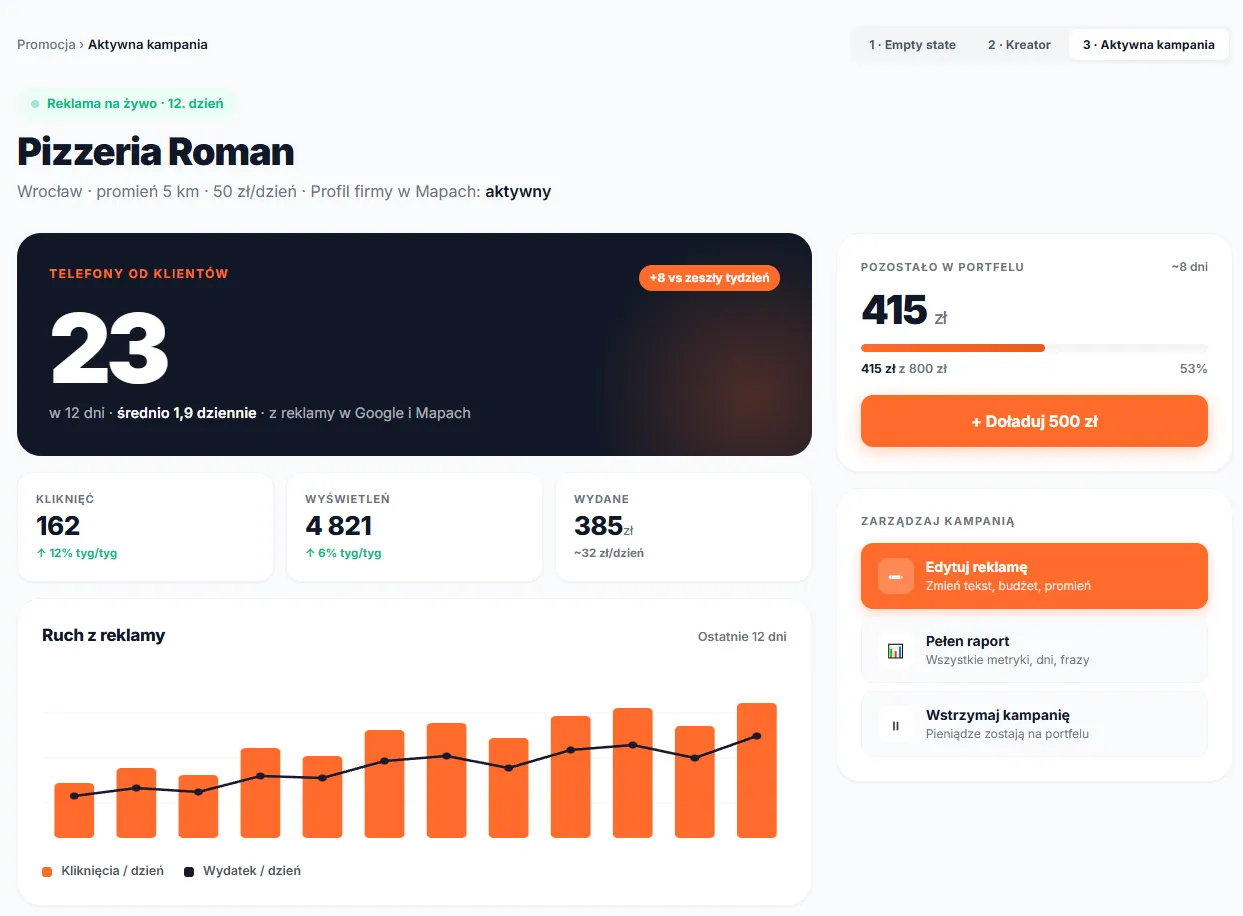1243x916 pixels.
Task: Click the TELEFONY OD KLIENTÓW label
Action: pyautogui.click(x=139, y=274)
